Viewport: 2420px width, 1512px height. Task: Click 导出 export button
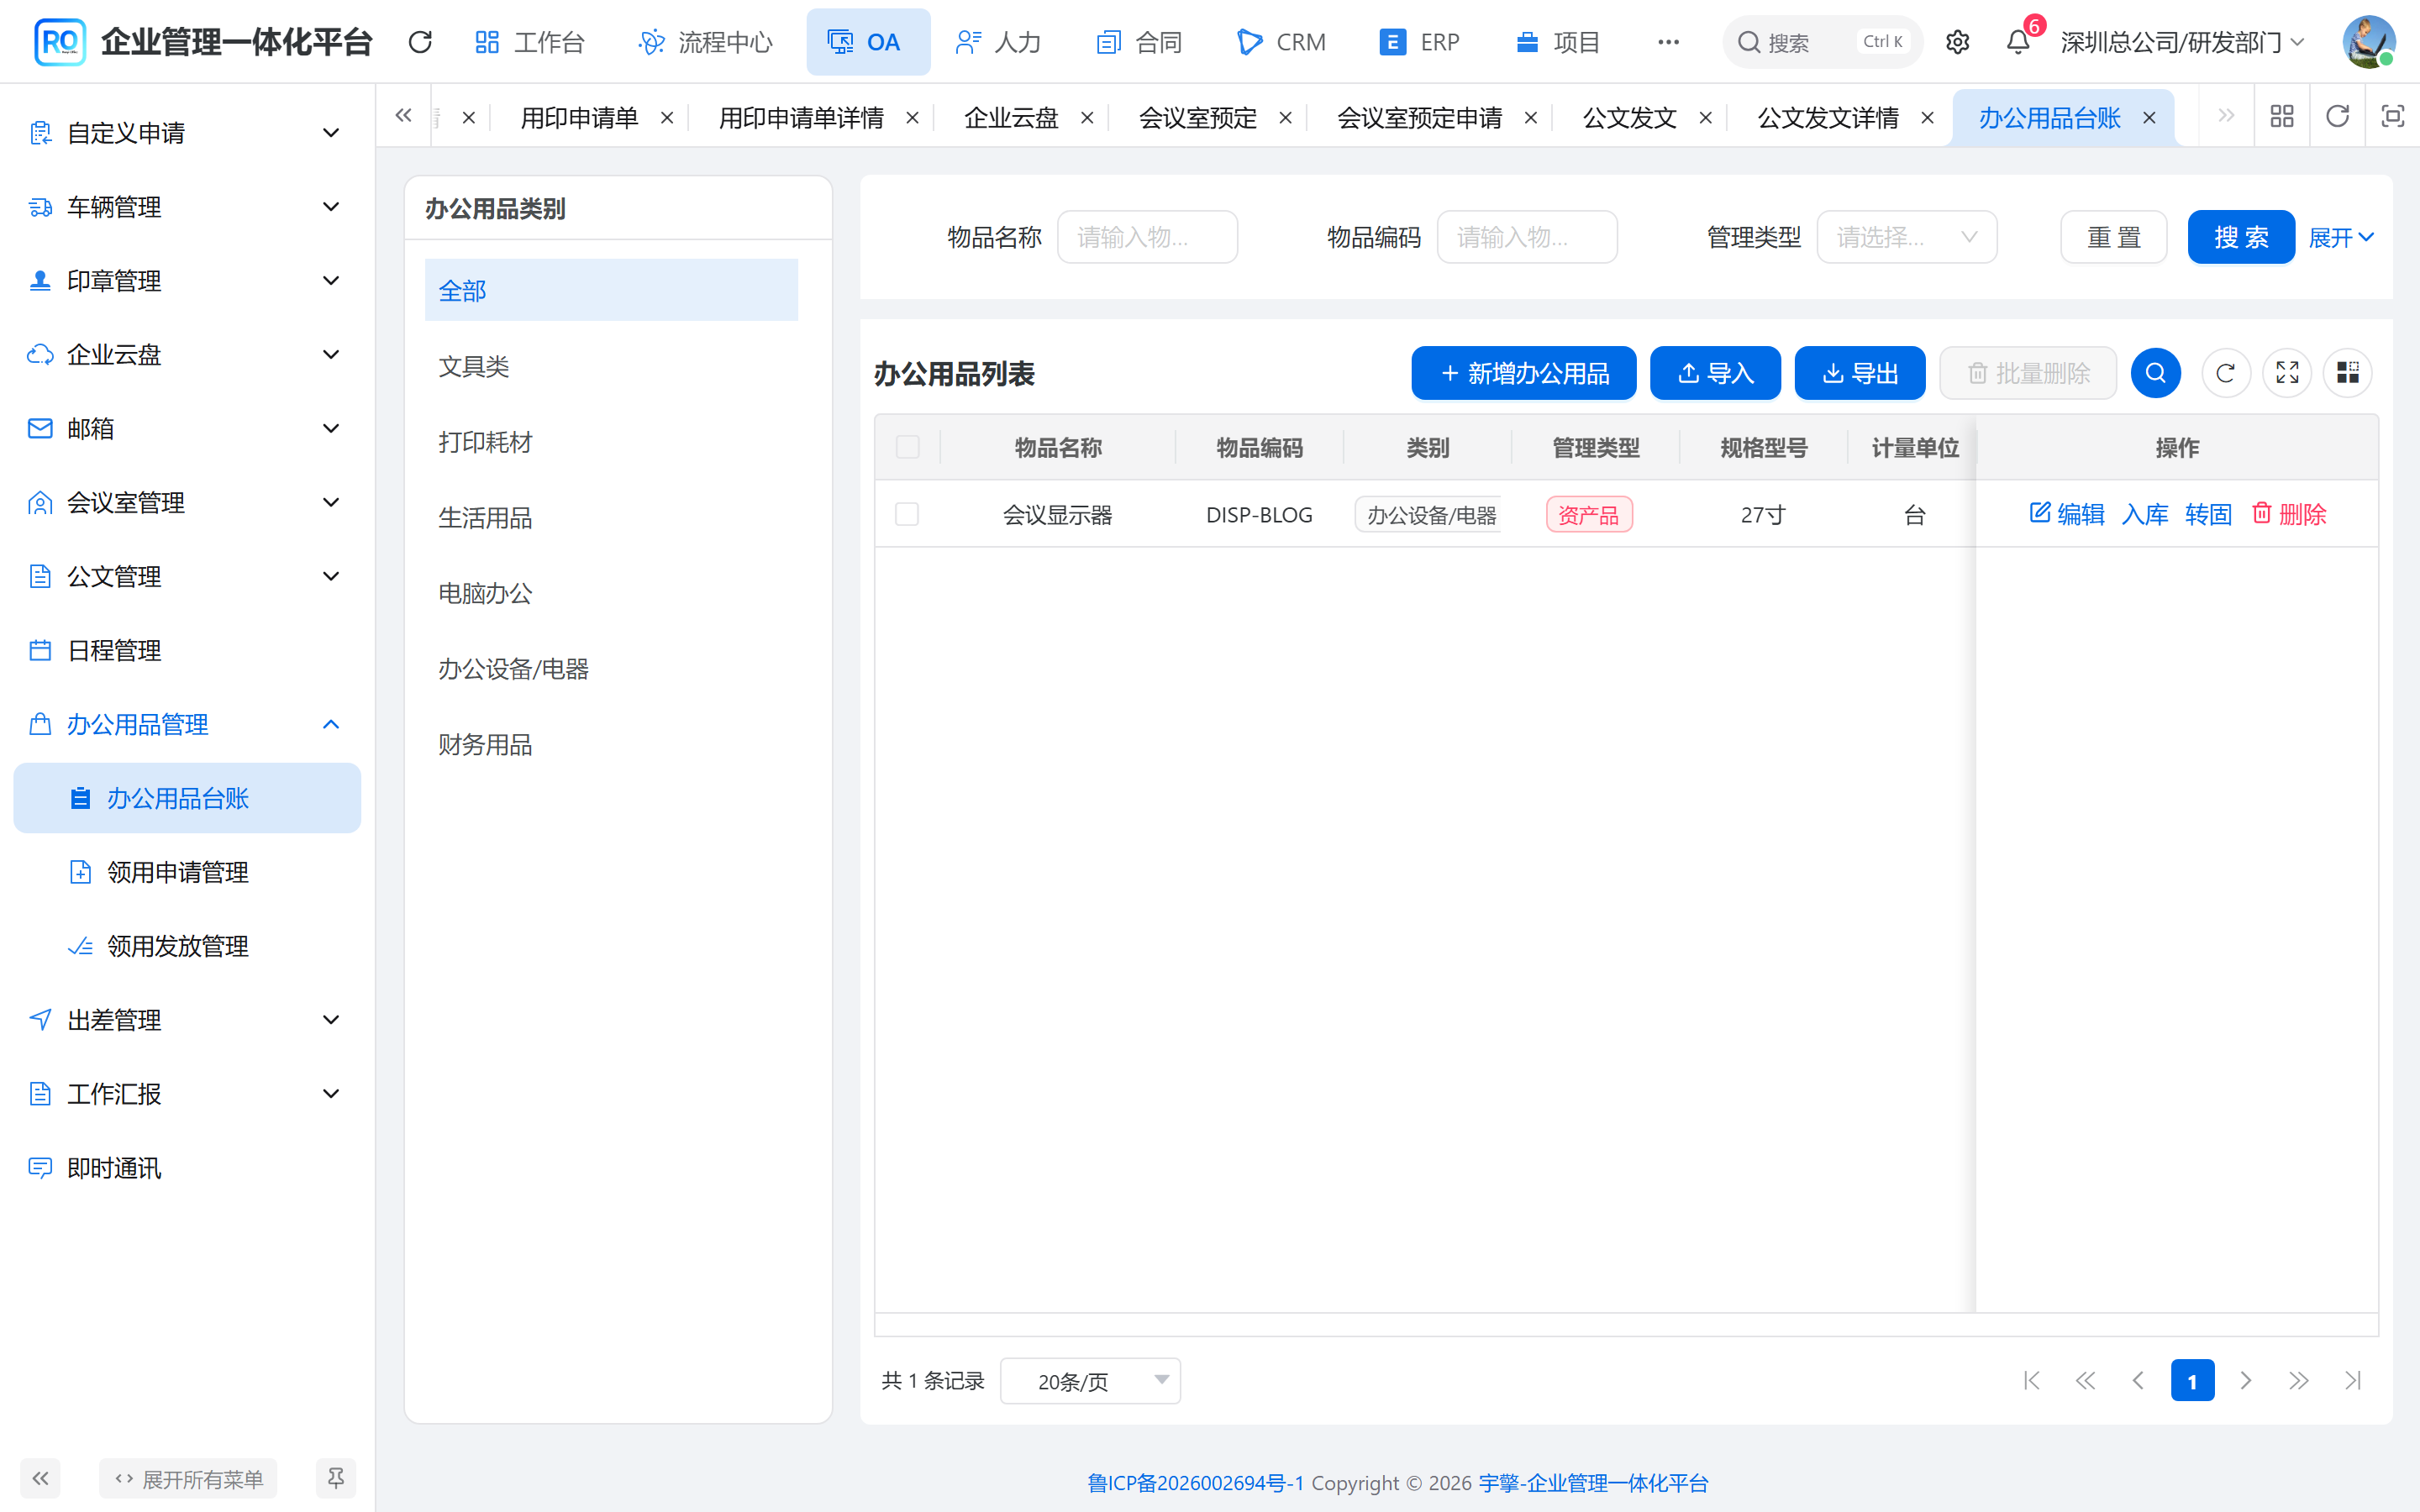tap(1860, 373)
